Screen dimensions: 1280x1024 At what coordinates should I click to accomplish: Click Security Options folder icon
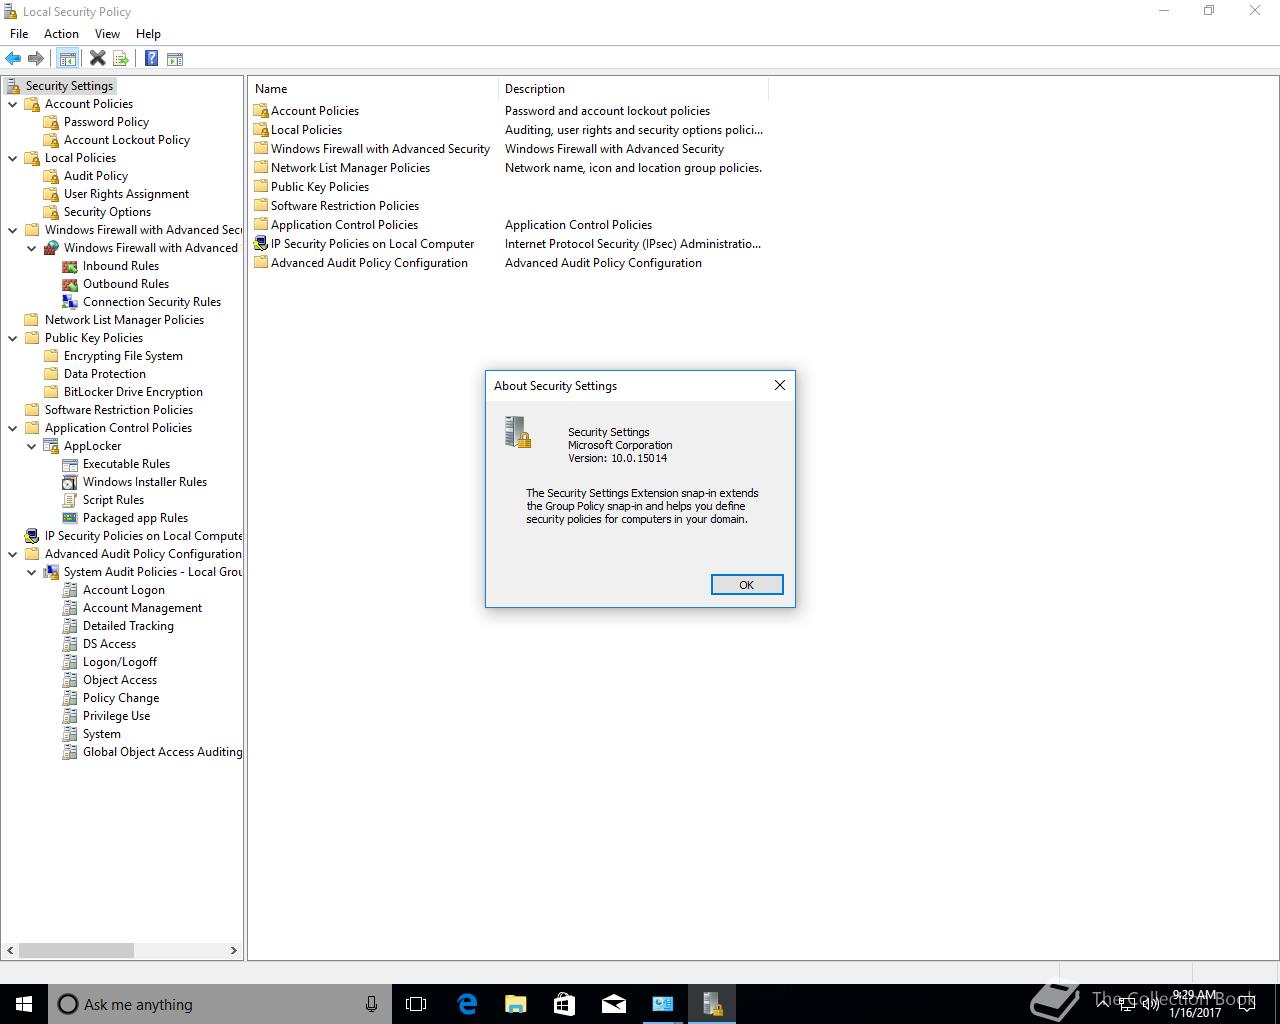(x=51, y=212)
